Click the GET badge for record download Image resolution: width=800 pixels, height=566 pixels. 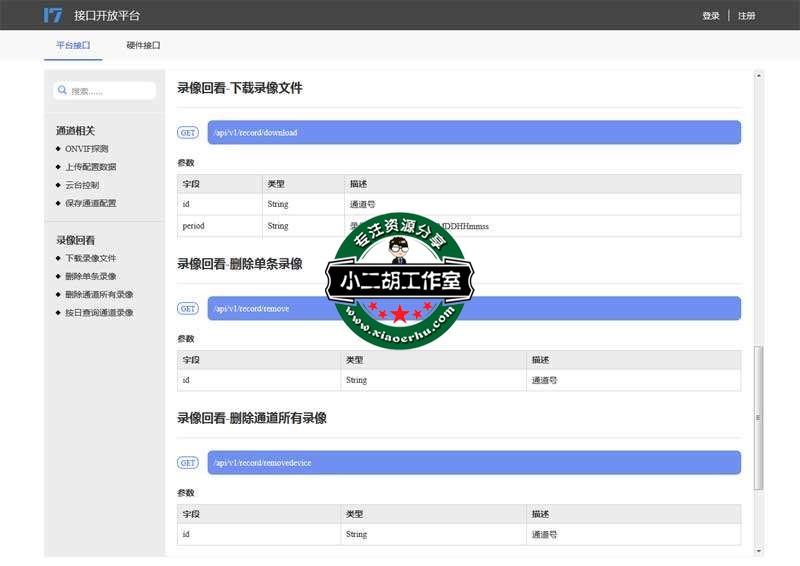coord(187,133)
